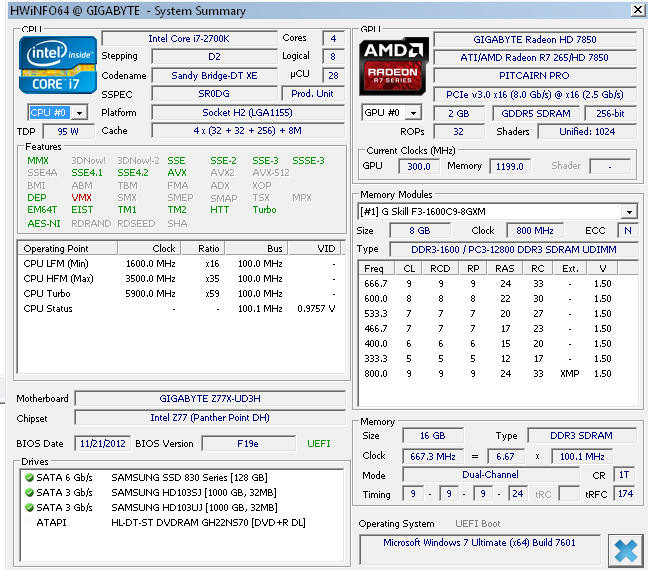Click the Prod. Unit button
Viewport: 648px width, 570px height.
[x=312, y=94]
